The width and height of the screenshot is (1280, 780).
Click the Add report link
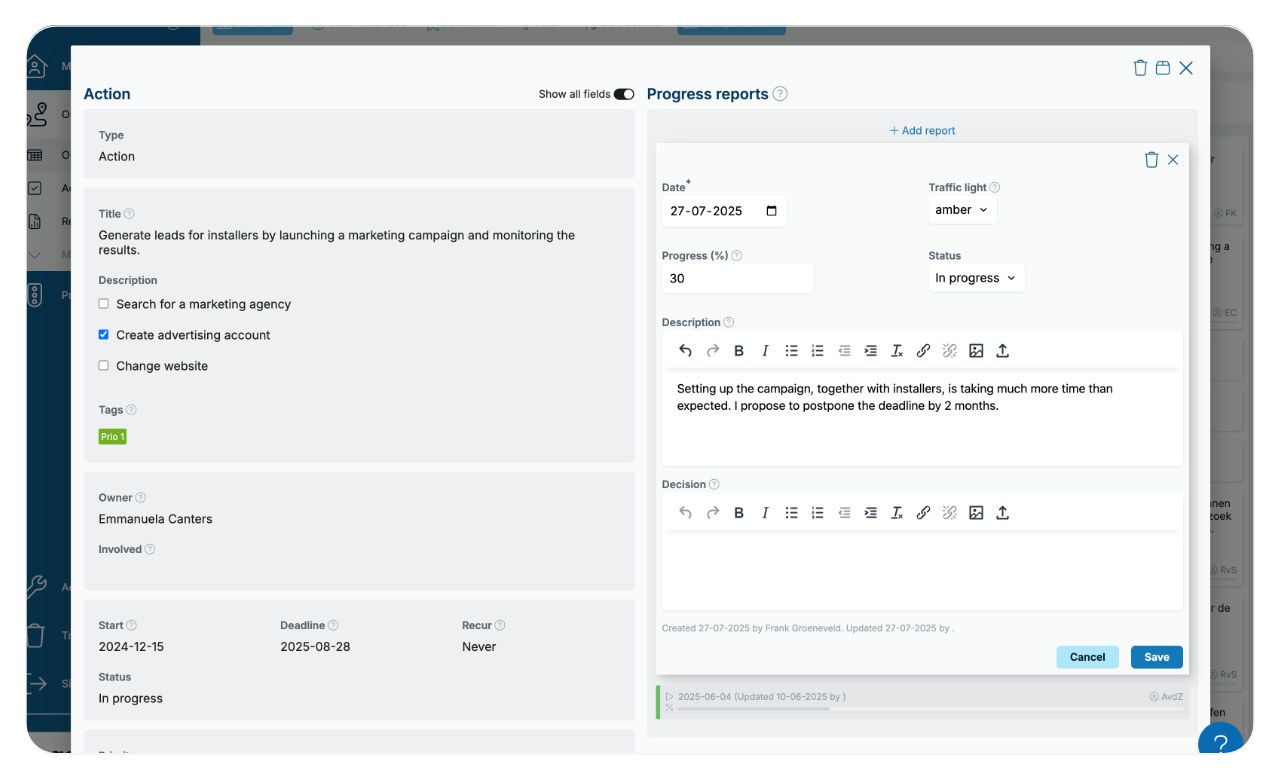pyautogui.click(x=922, y=130)
